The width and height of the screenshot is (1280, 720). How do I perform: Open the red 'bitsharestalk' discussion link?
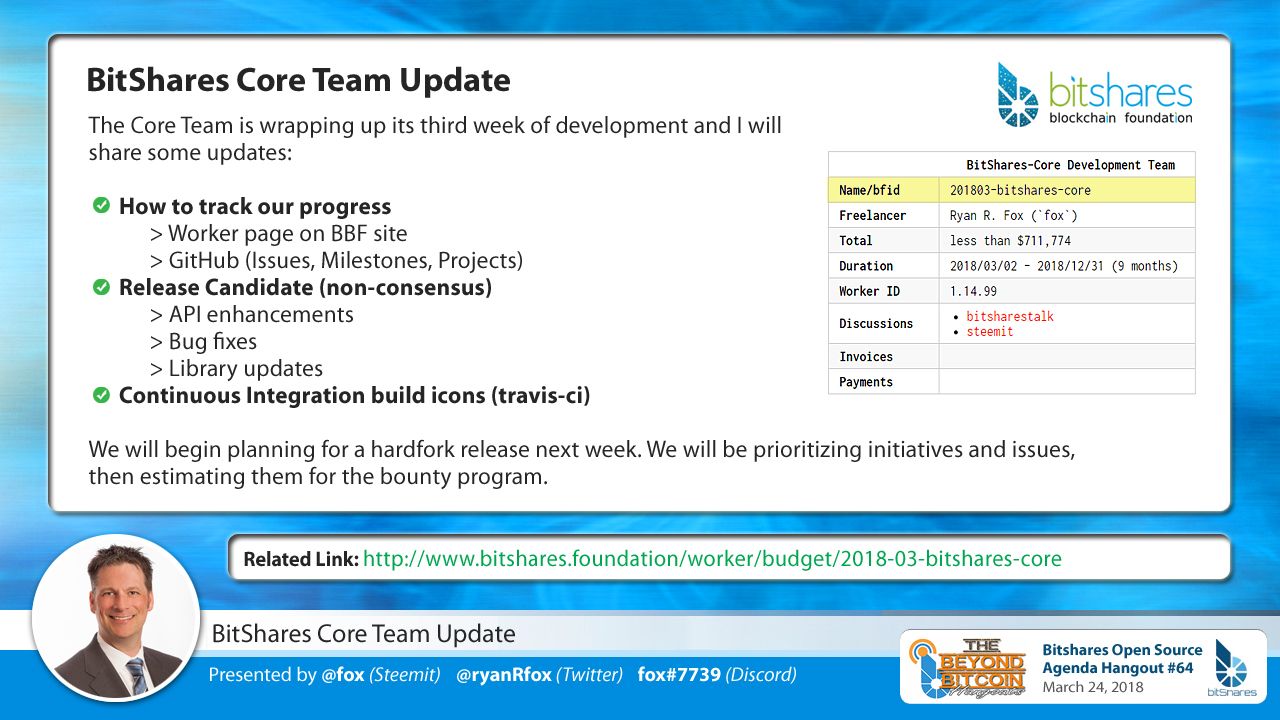[x=1010, y=316]
